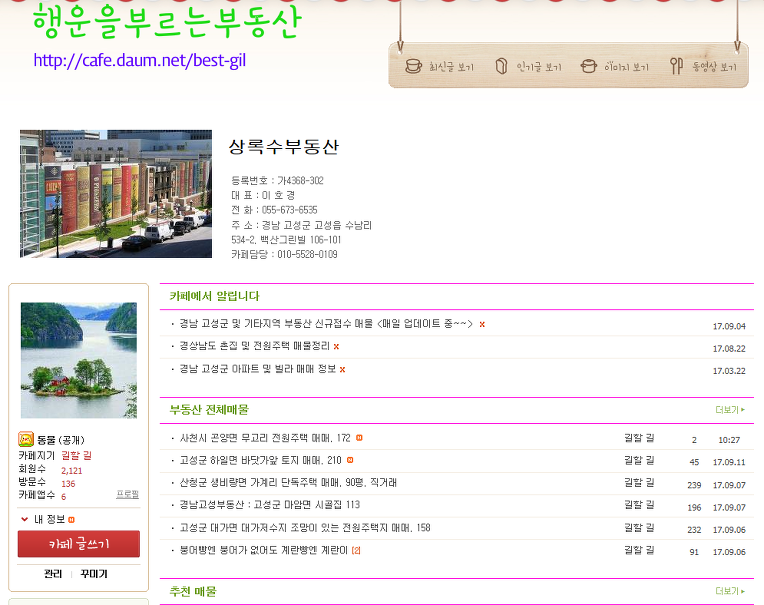
Task: Click the 부동산 전체매물 heading
Action: (209, 410)
